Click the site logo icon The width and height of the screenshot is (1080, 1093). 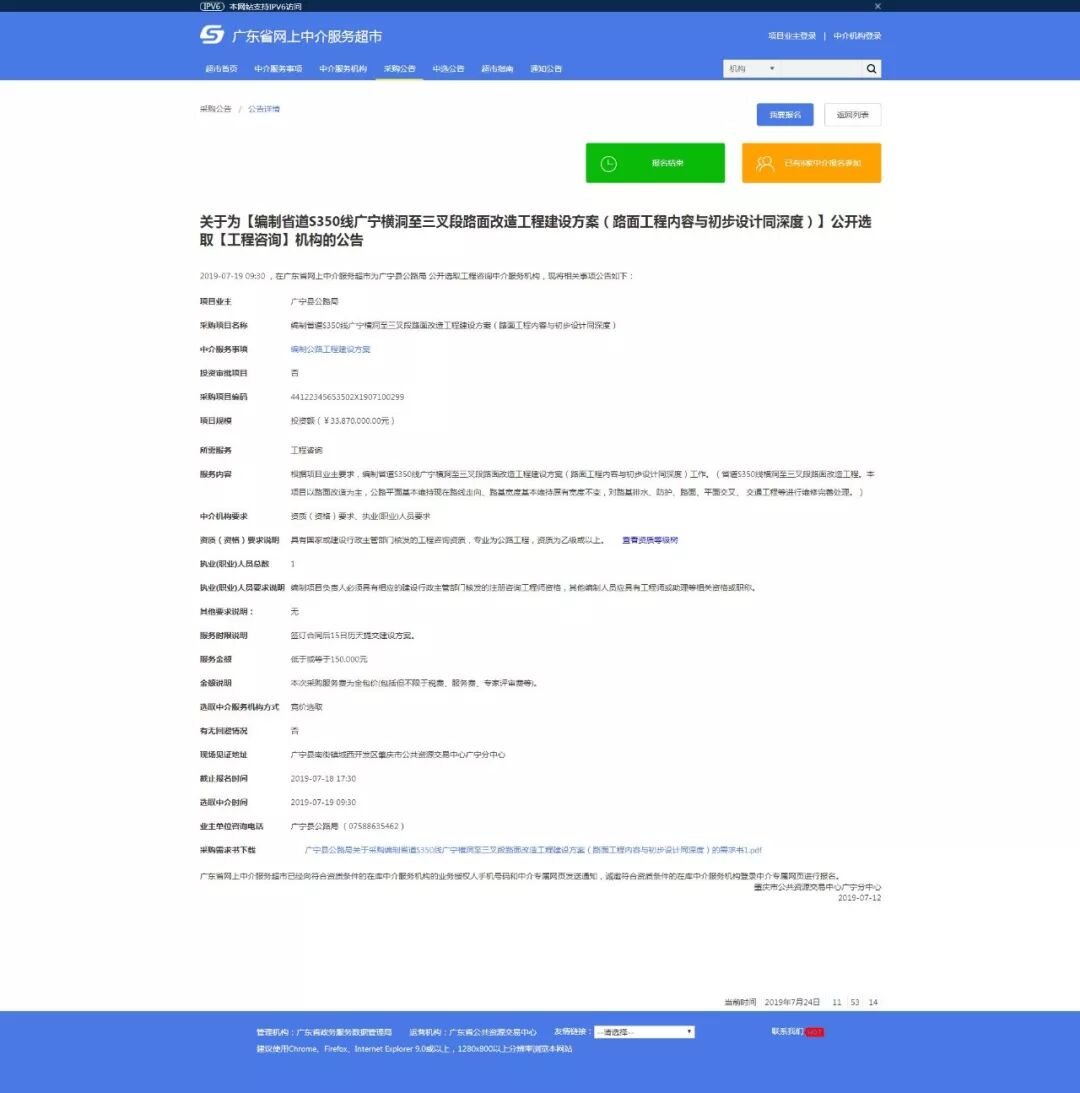tap(212, 35)
